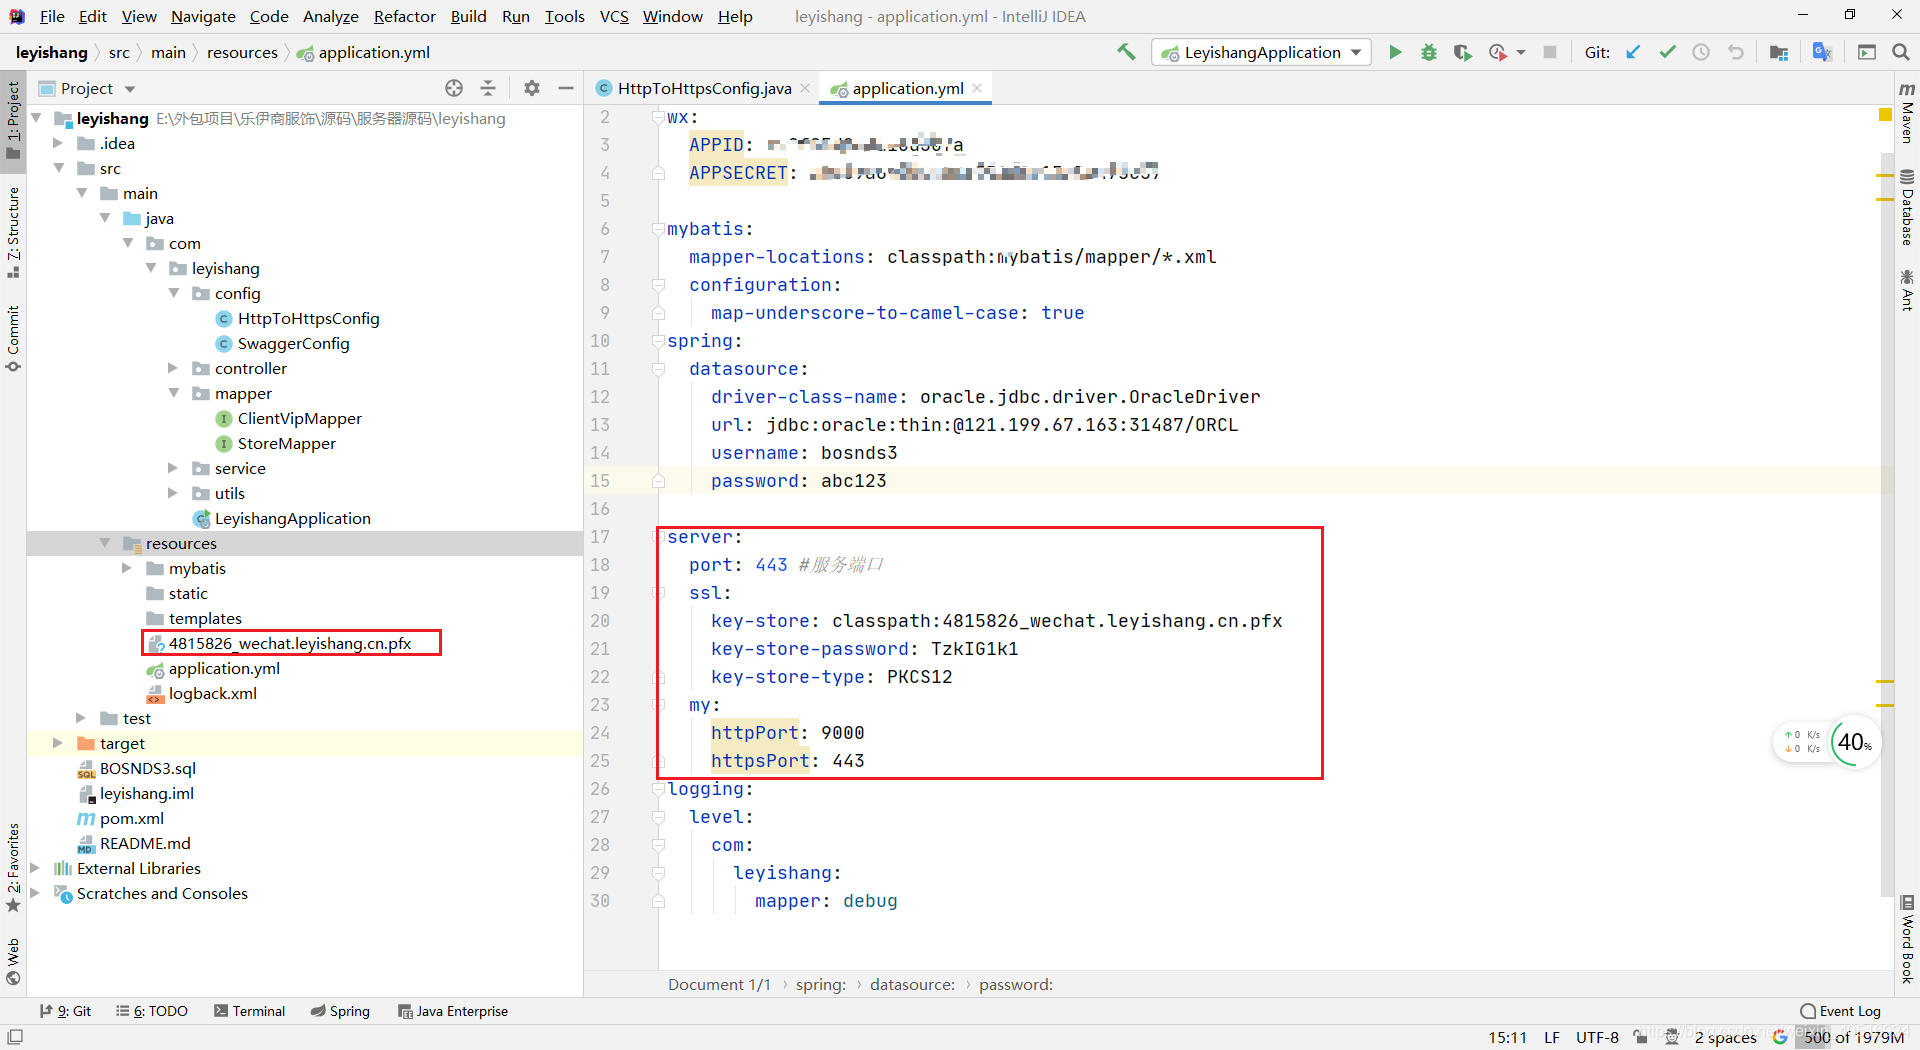The width and height of the screenshot is (1920, 1050).
Task: Hide the Project tool window
Action: click(x=566, y=88)
